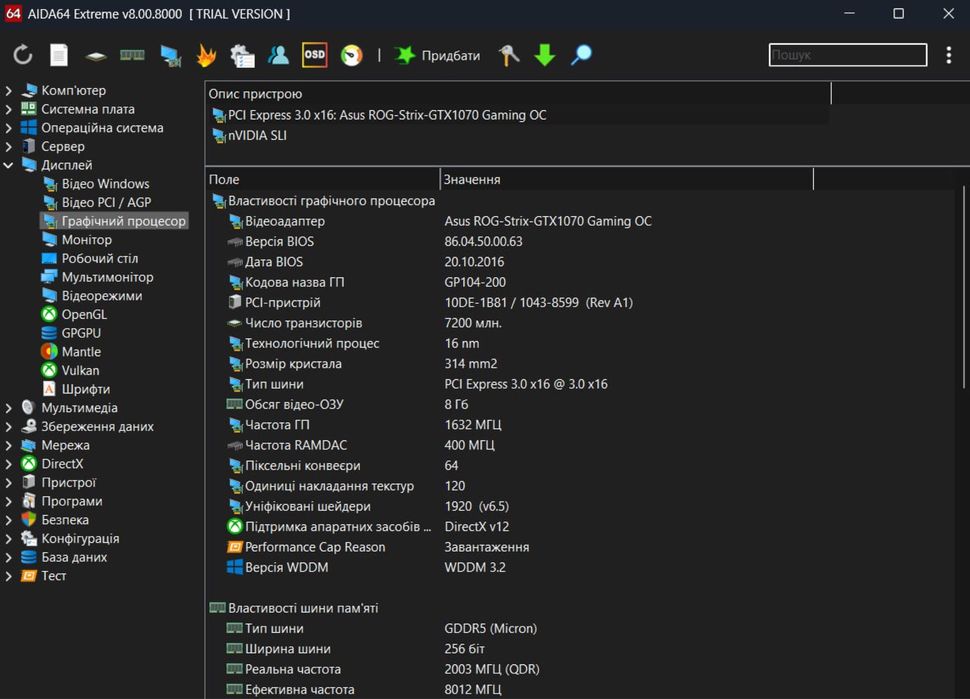Select PCI Express 3.0 x16 Asus device
This screenshot has width=970, height=699.
[x=379, y=115]
